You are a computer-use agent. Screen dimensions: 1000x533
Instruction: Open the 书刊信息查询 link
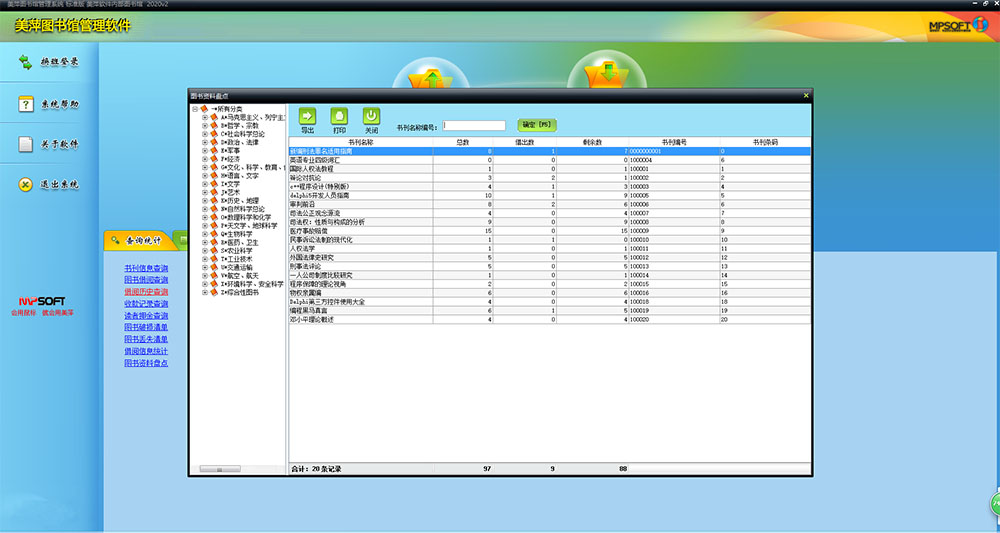click(146, 269)
